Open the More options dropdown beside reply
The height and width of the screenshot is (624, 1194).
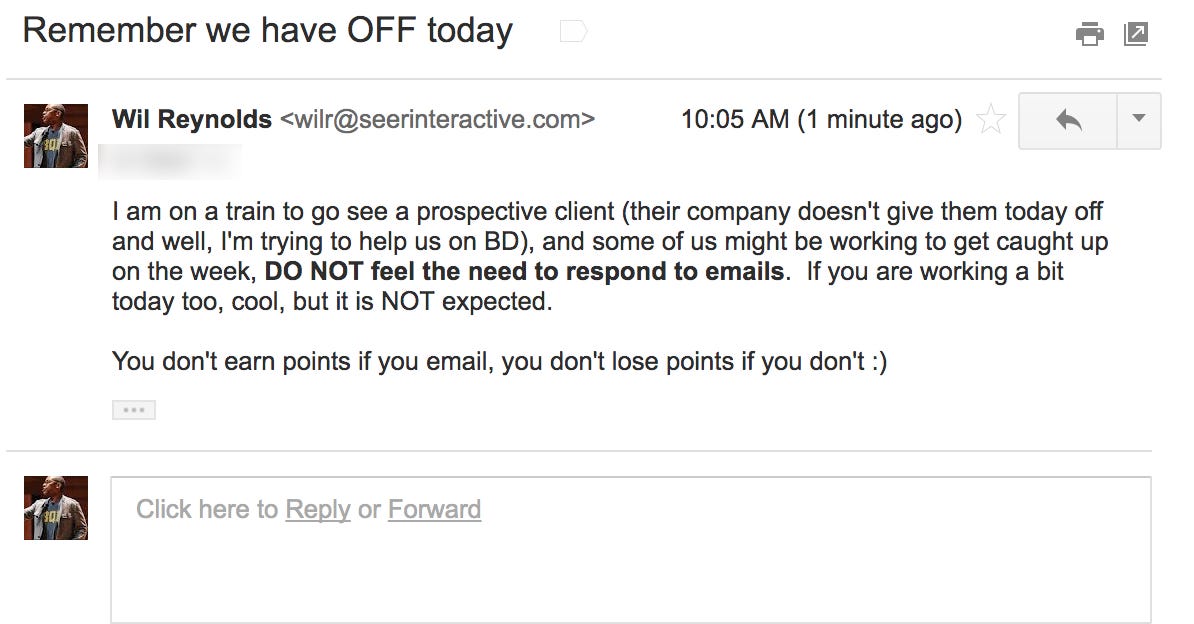pos(1139,120)
